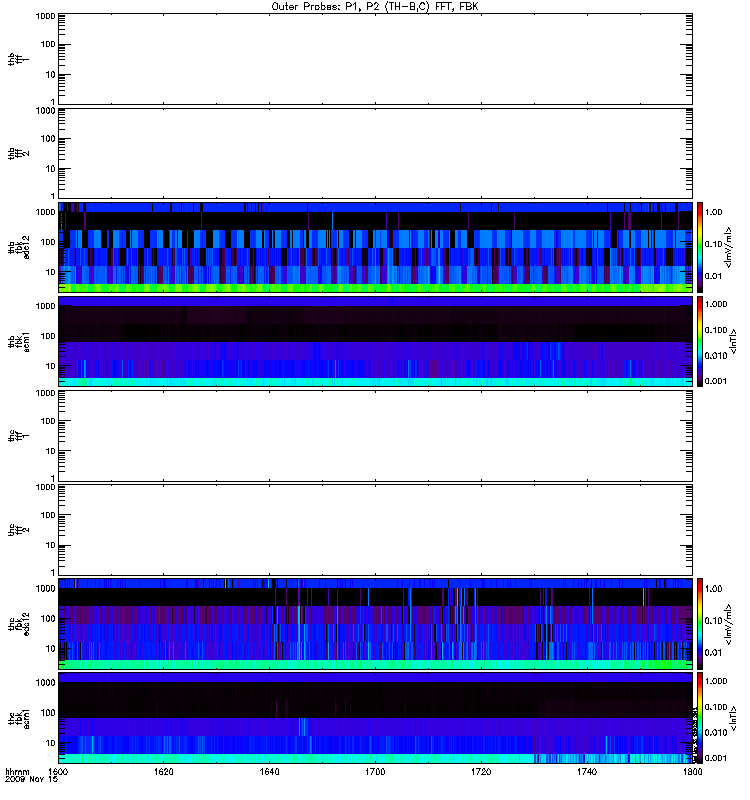Click the 0.100 value on thb scm1 colorbar
Image resolution: width=750 pixels, height=800 pixels.
tap(716, 330)
